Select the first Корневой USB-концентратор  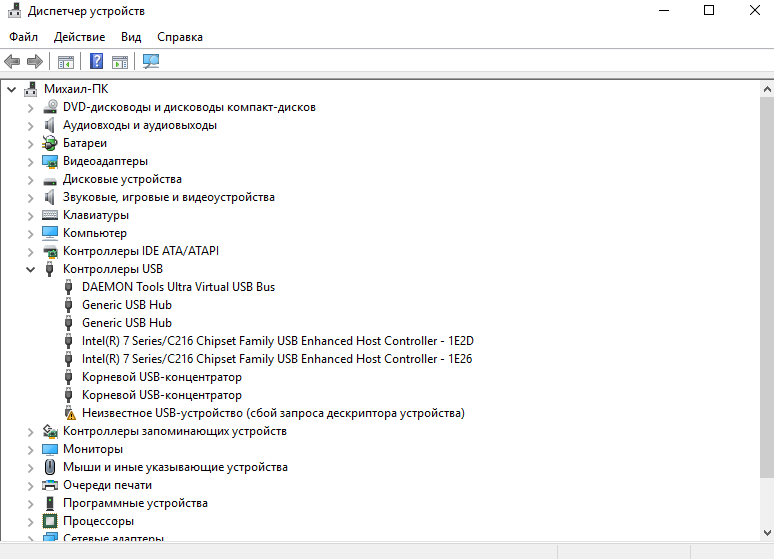(162, 377)
